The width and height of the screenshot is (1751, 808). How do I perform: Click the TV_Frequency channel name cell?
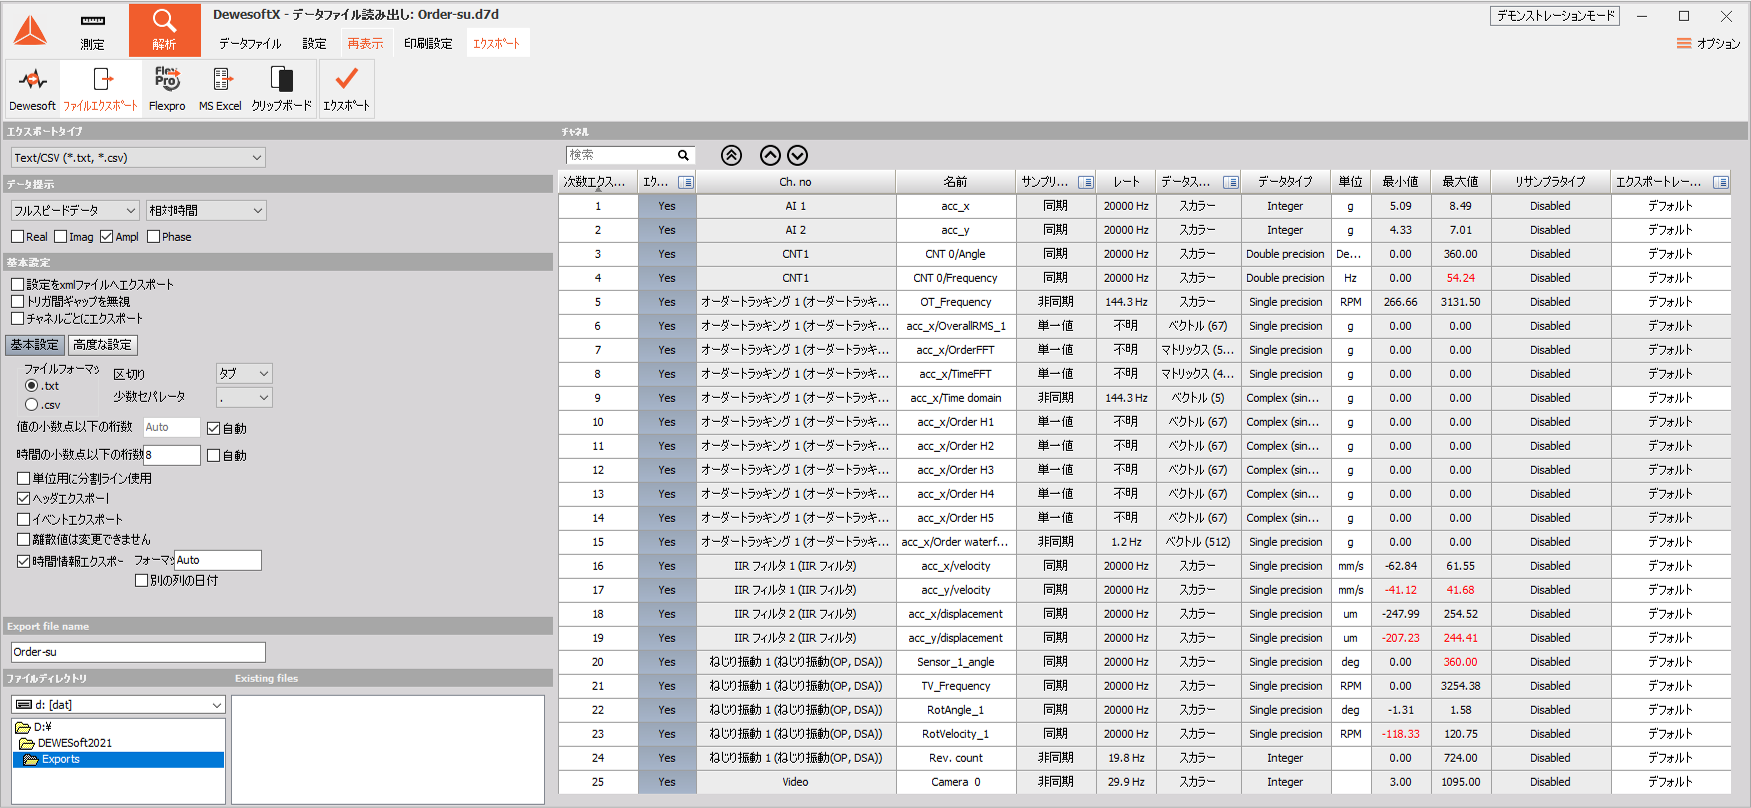(x=956, y=686)
